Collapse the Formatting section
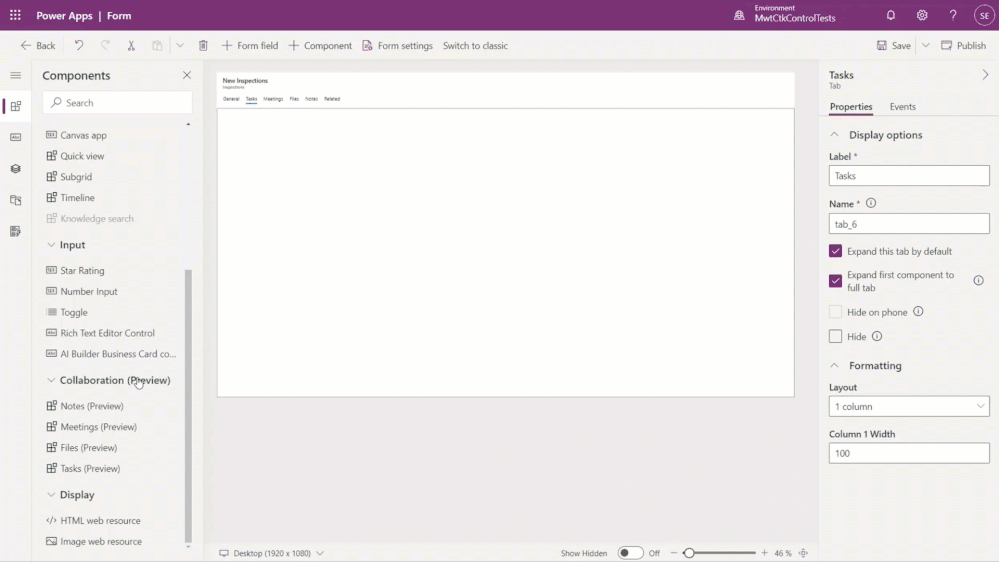 [834, 366]
